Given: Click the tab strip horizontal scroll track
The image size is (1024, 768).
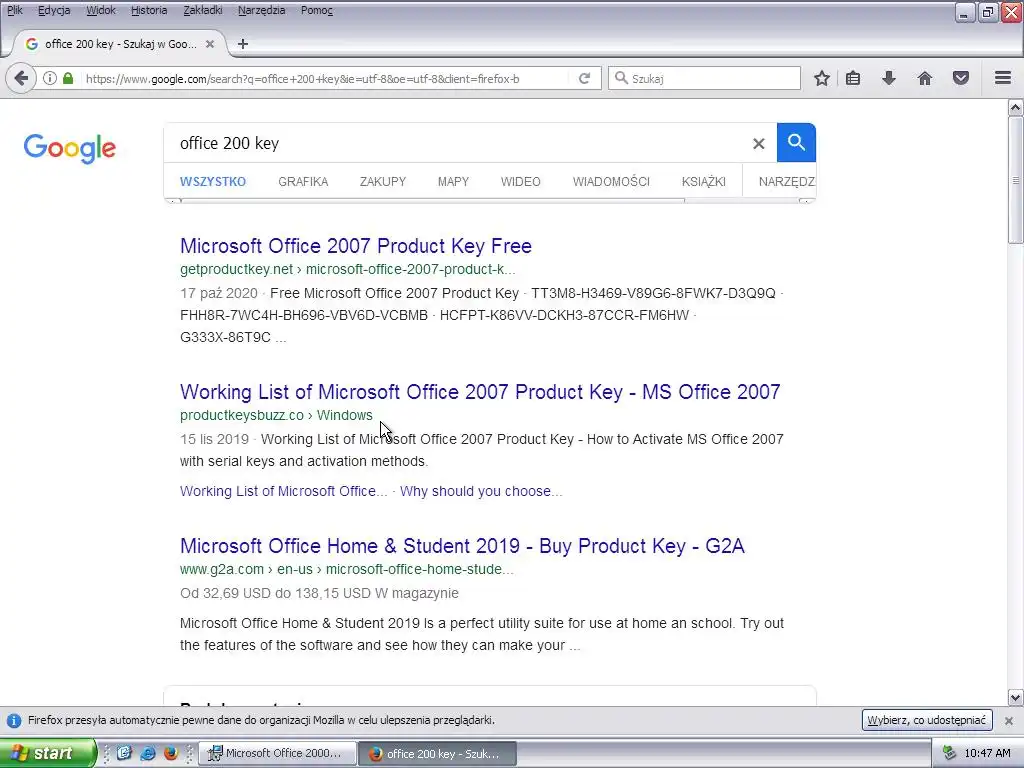Looking at the screenshot, I should (x=490, y=201).
